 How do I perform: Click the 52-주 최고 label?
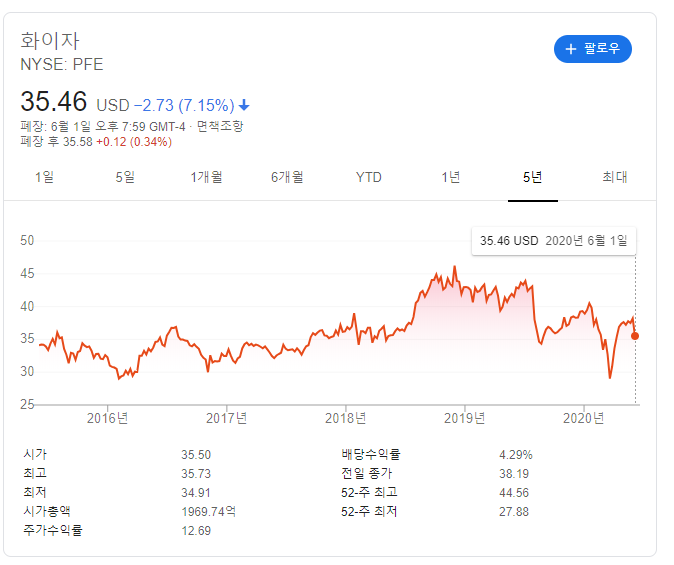pyautogui.click(x=369, y=492)
